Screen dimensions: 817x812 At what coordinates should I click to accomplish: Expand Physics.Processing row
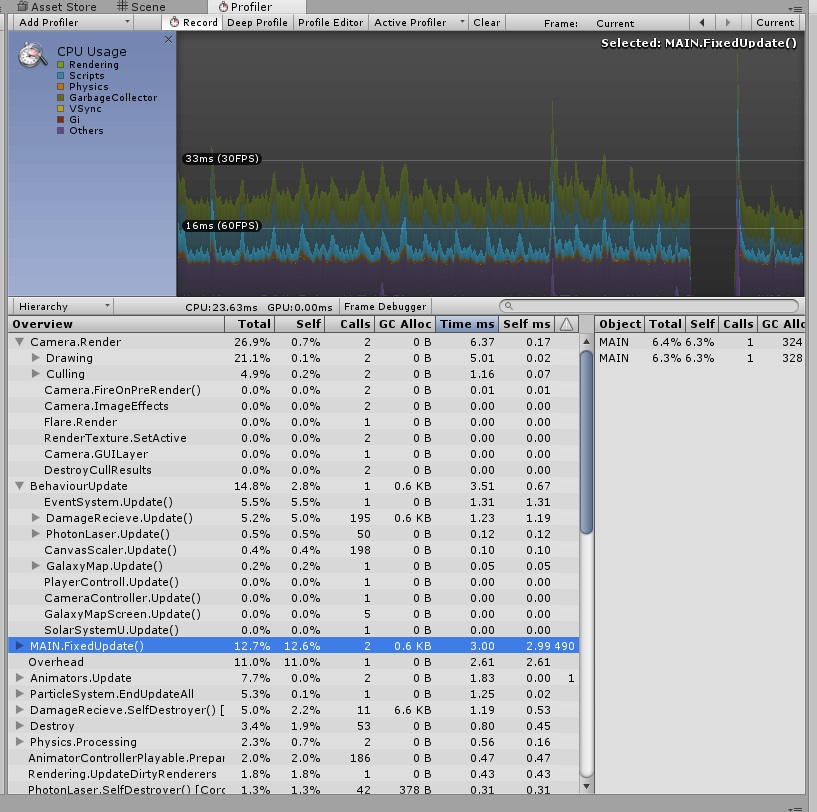pyautogui.click(x=20, y=742)
